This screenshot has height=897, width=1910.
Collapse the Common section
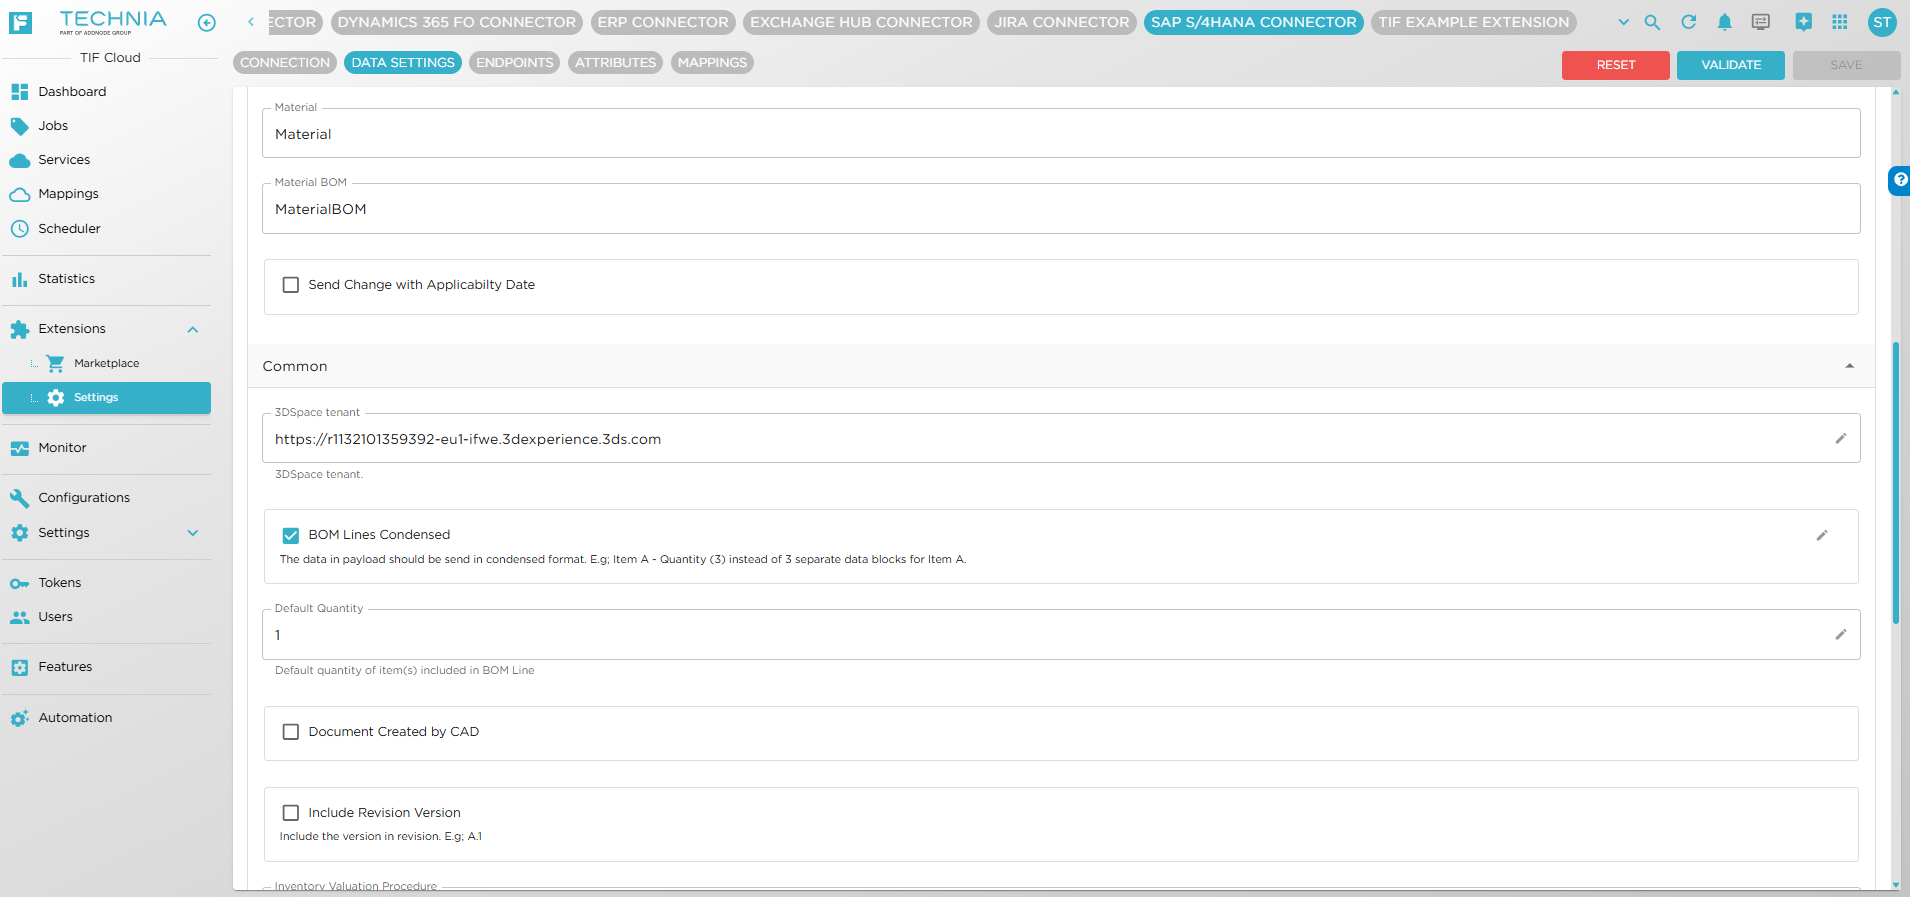pyautogui.click(x=1849, y=366)
